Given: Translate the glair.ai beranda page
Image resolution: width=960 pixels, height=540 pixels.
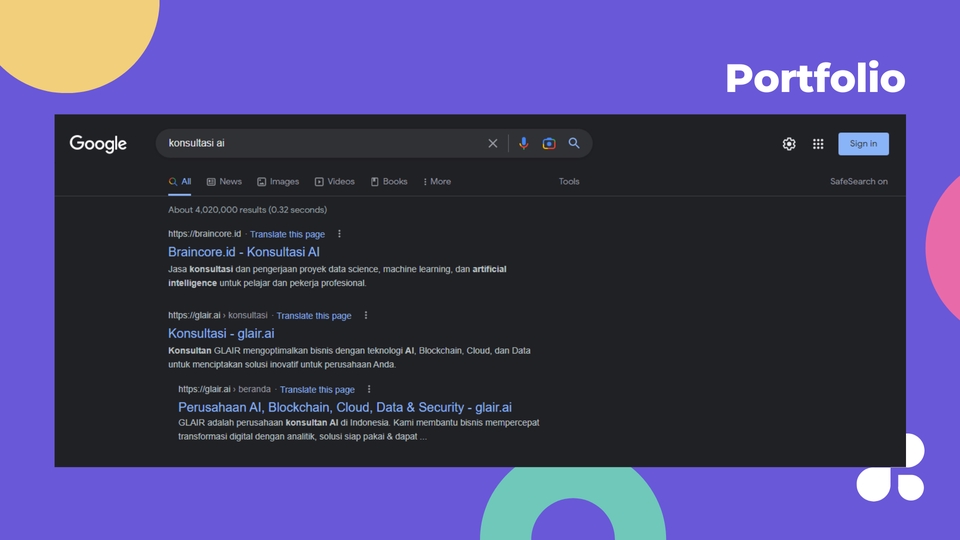Looking at the screenshot, I should click(317, 390).
